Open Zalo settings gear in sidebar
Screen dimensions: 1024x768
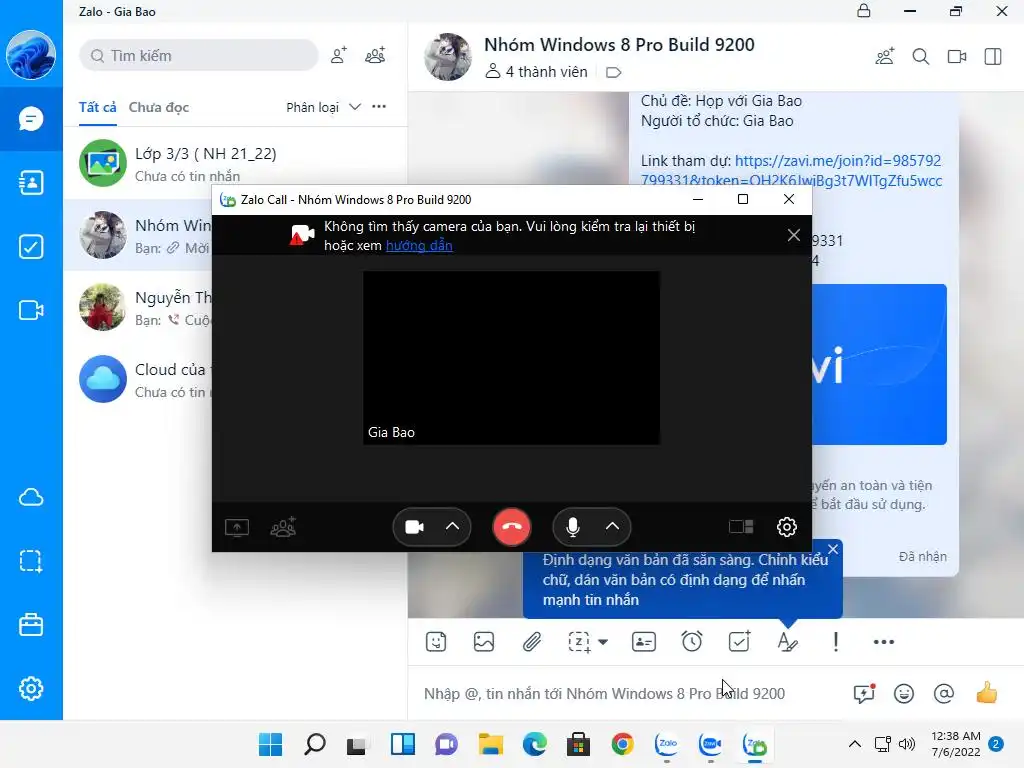point(31,688)
